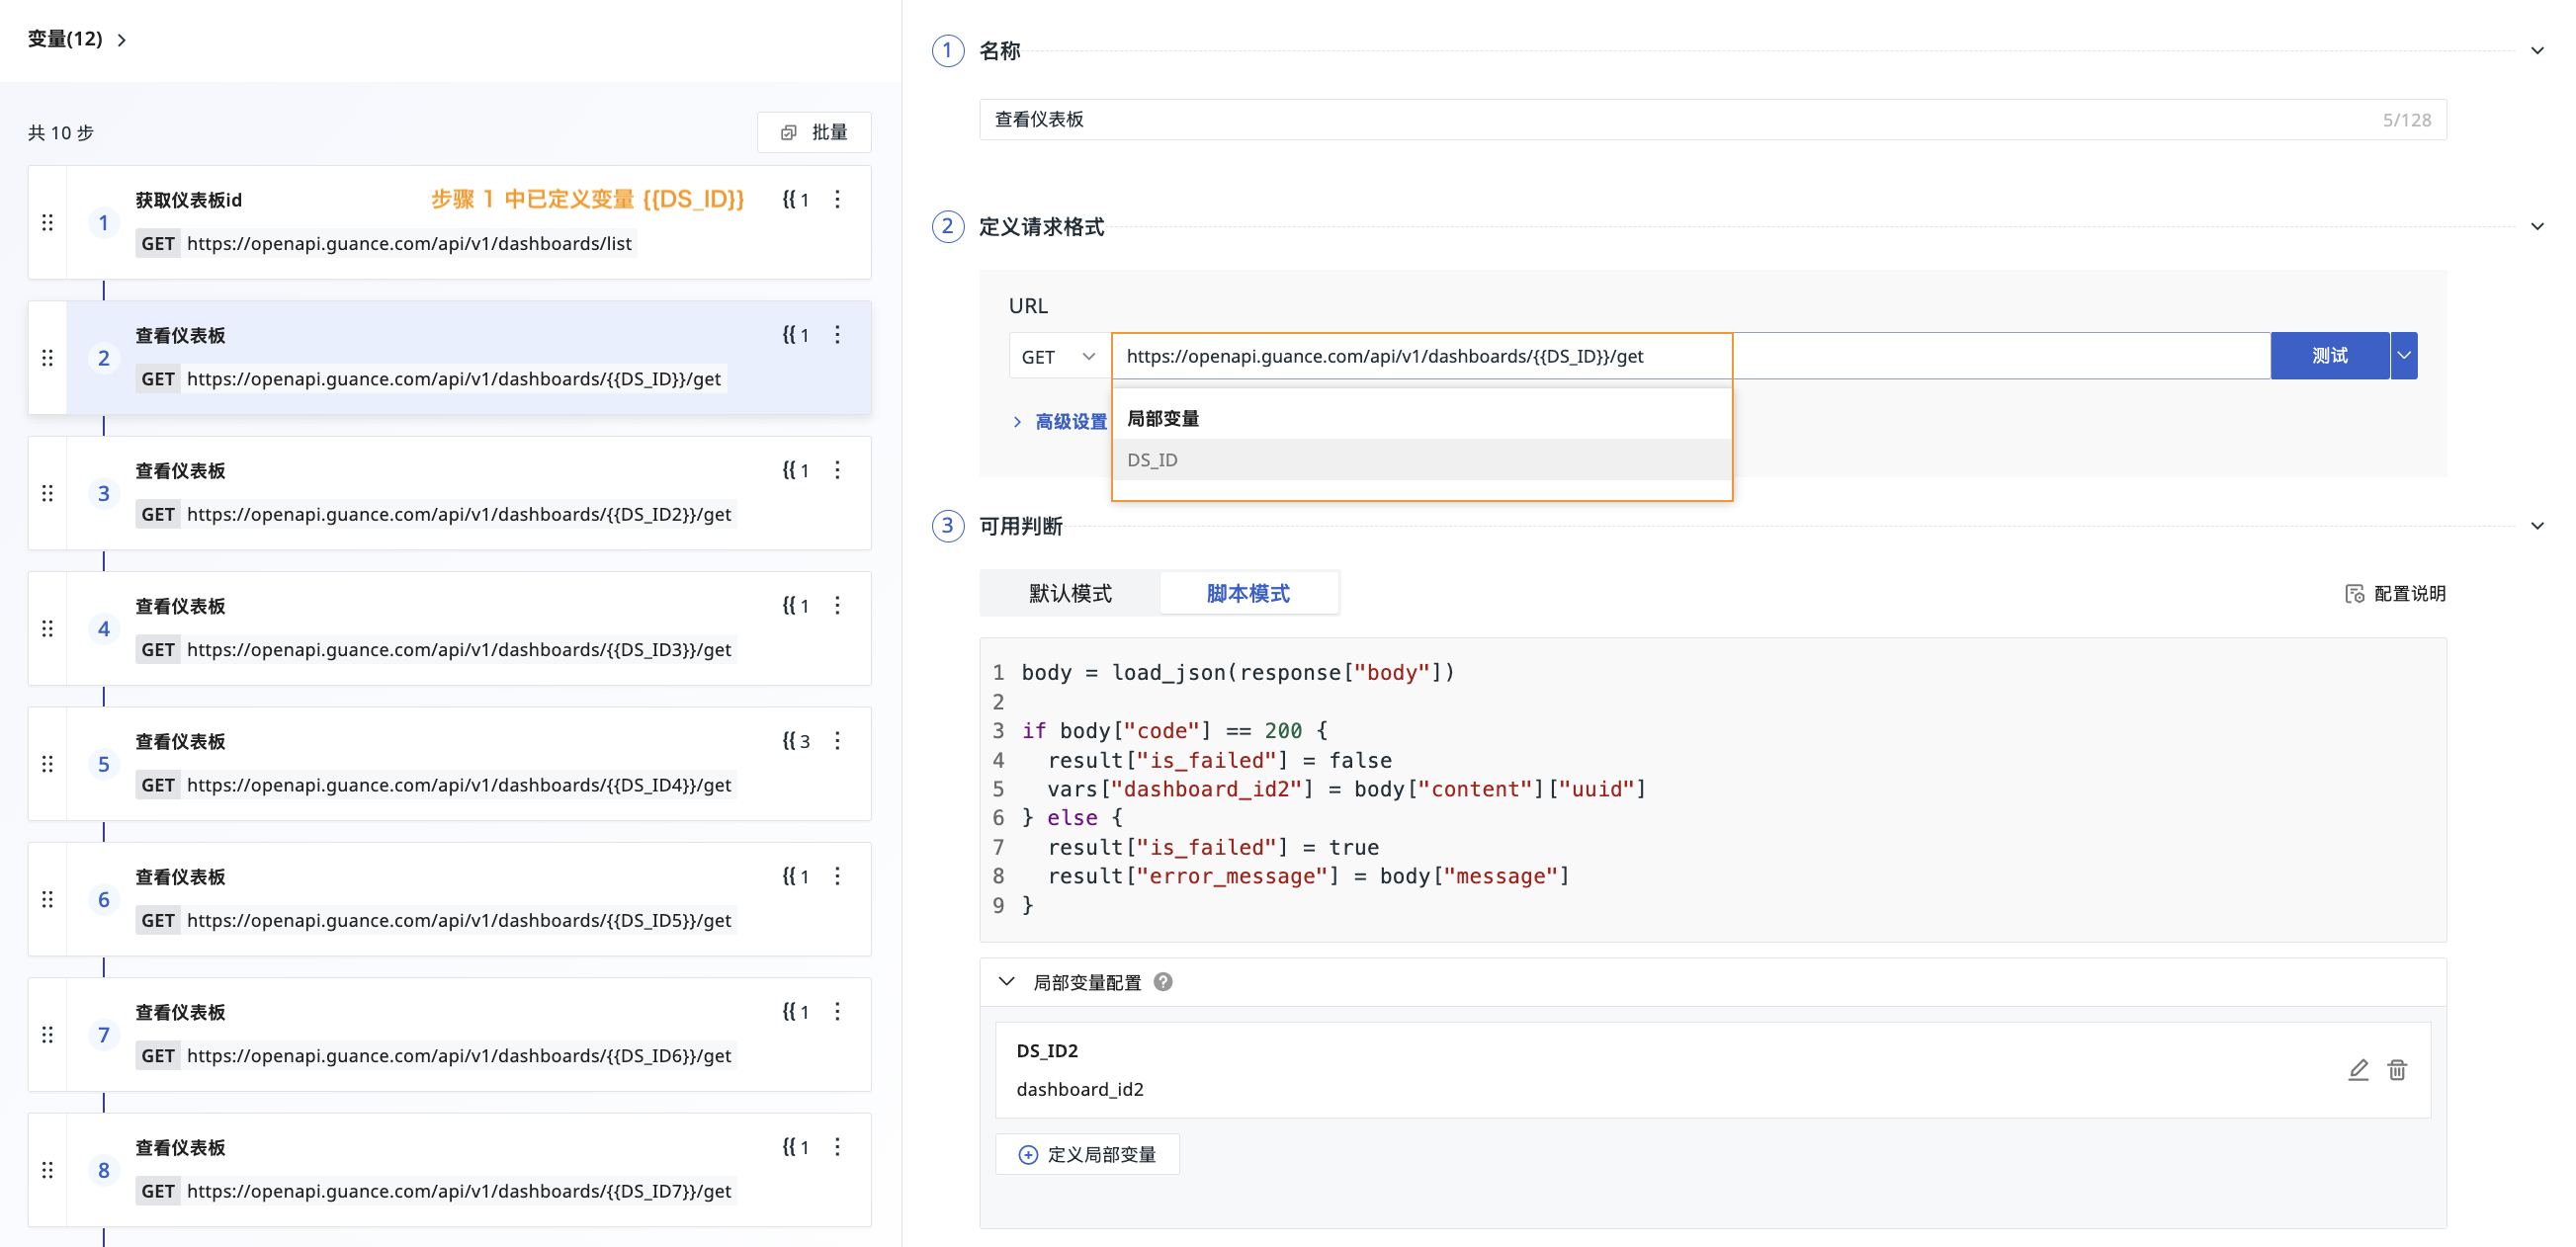This screenshot has width=2576, height=1247.
Task: Open the three-dot menu for step 1
Action: coord(837,199)
